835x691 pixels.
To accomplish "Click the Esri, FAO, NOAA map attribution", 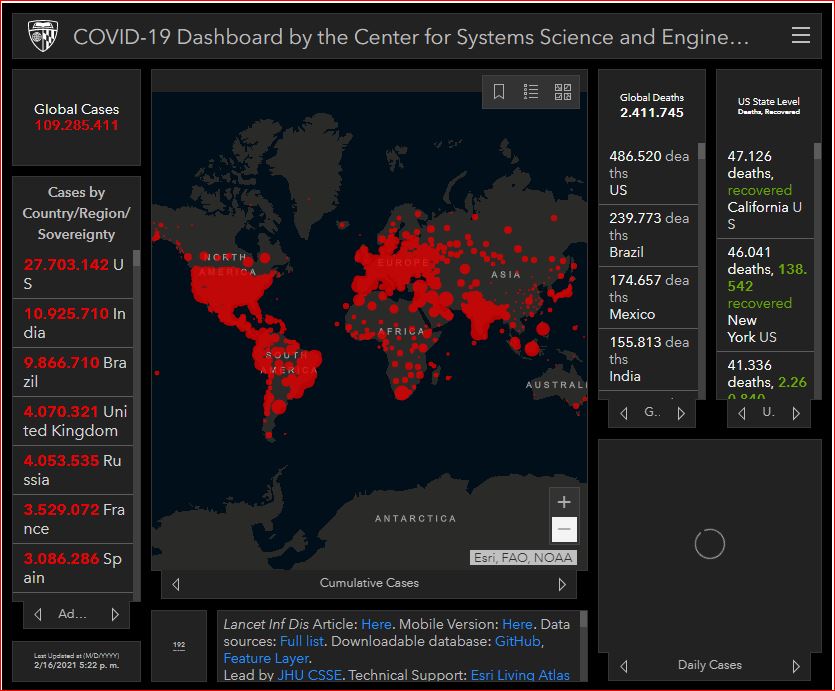I will (523, 558).
